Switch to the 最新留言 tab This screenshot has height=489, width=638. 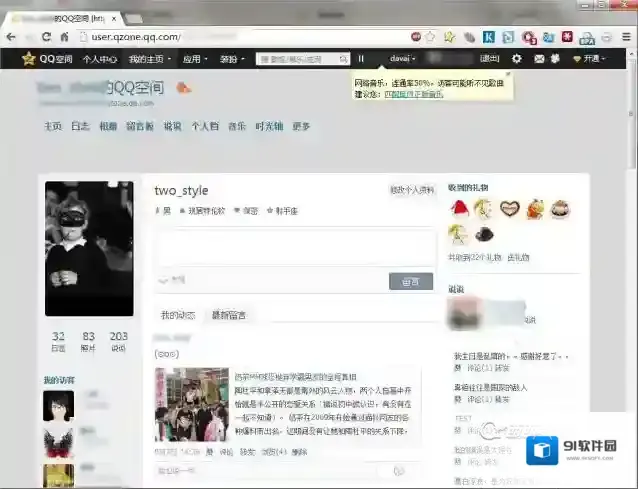[x=228, y=316]
